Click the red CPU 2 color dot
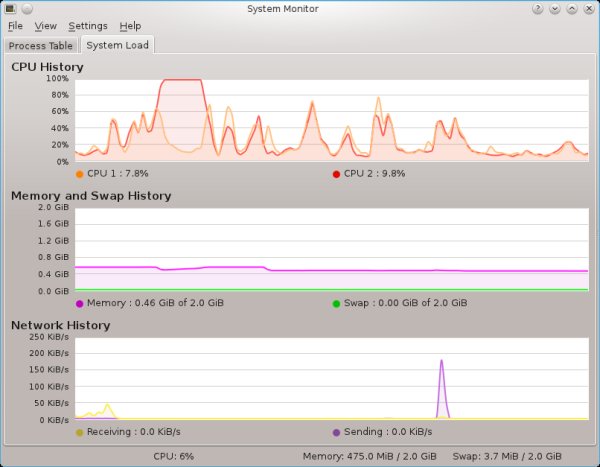The image size is (600, 467). (x=336, y=174)
